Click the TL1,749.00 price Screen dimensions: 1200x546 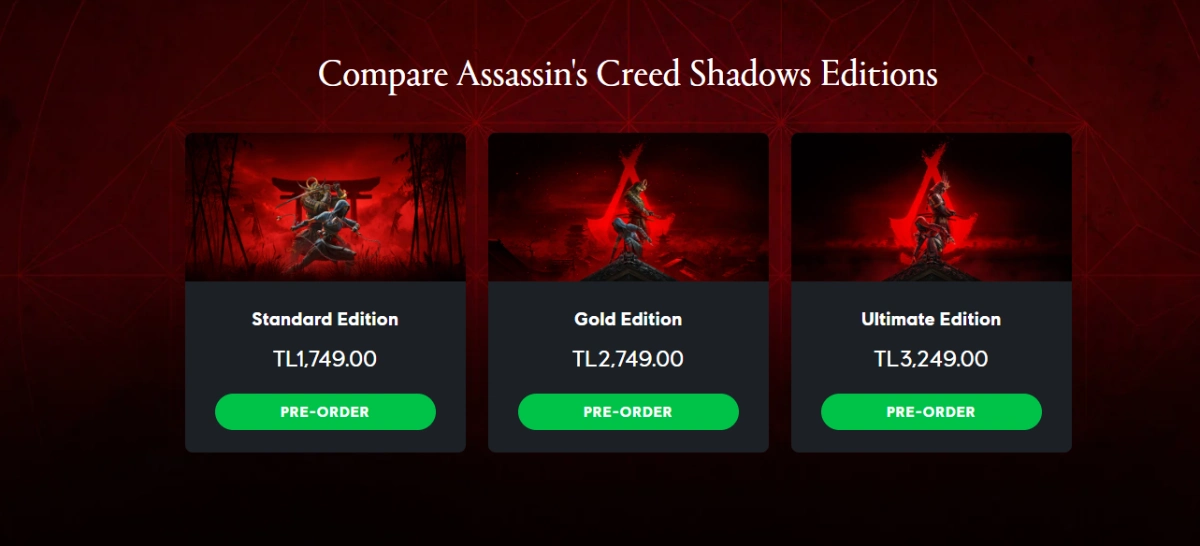(325, 359)
